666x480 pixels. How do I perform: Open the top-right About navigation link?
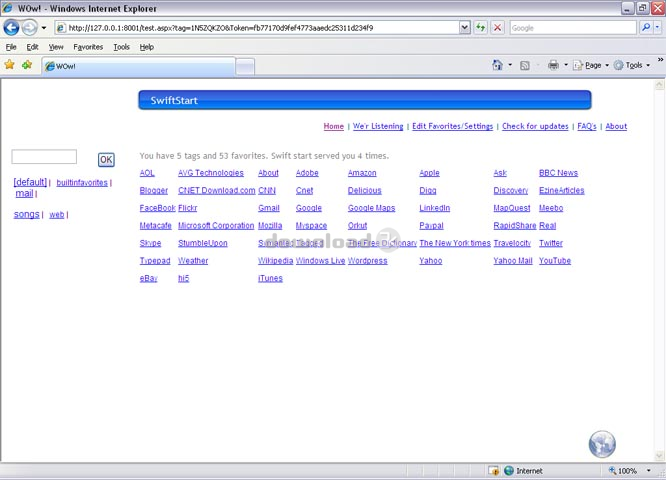[616, 126]
